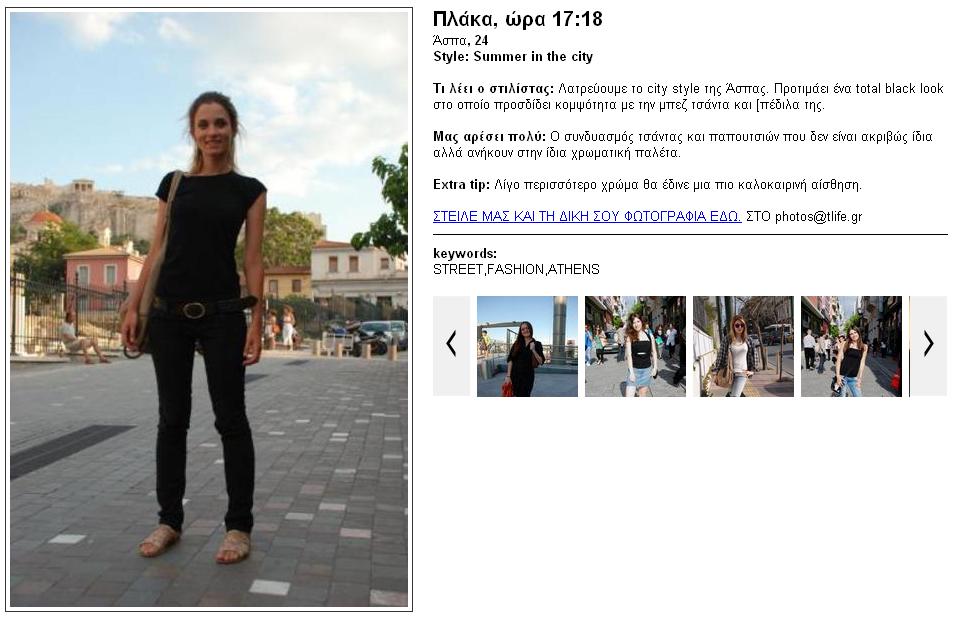Click the keywords: label
960x617 pixels.
(465, 253)
